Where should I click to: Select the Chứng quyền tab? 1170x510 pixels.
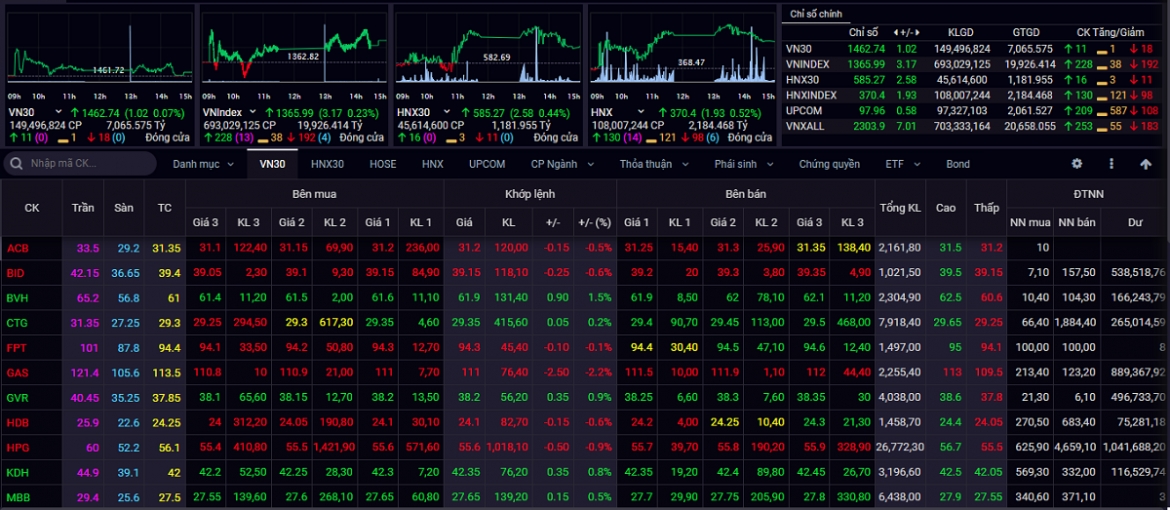(829, 164)
